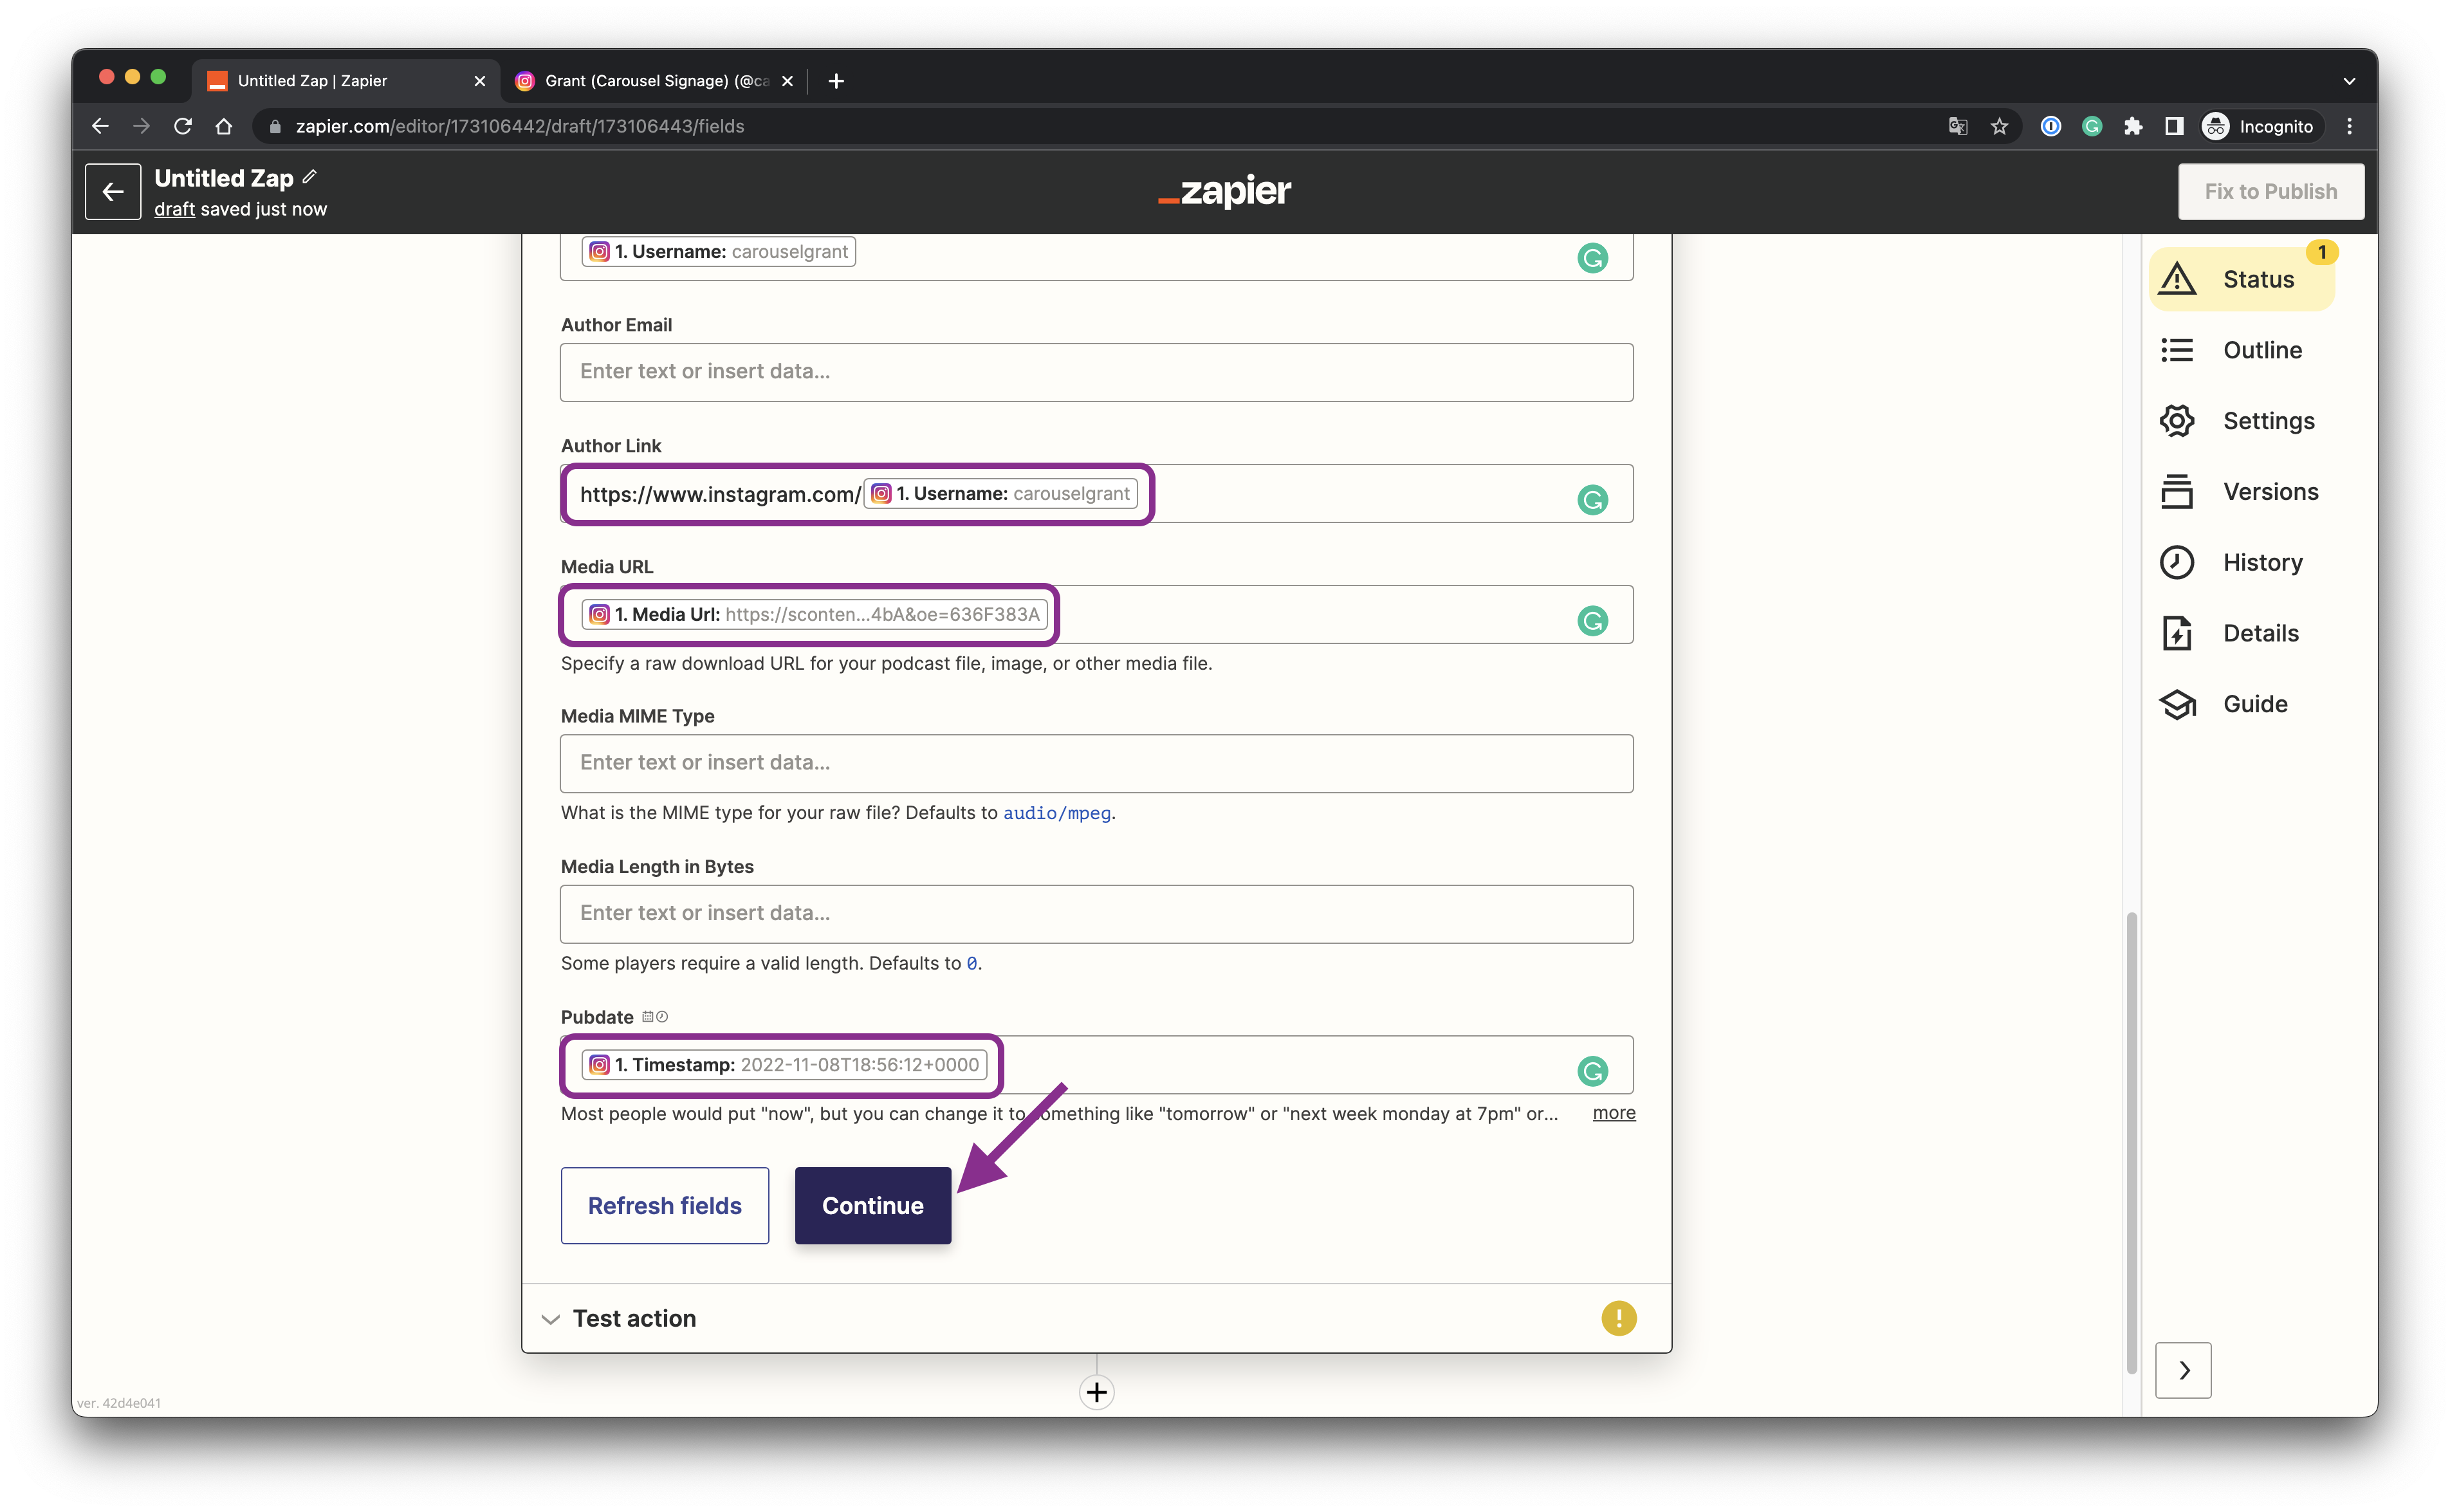Viewport: 2450px width, 1512px height.
Task: Click into the Media Length in Bytes field
Action: (1096, 913)
